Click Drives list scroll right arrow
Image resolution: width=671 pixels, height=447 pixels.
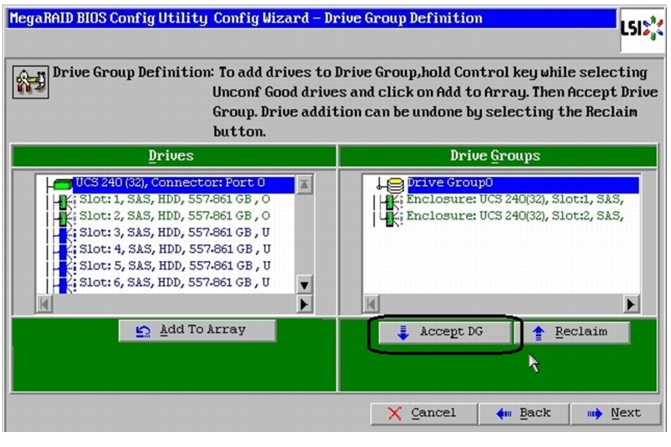(x=304, y=304)
